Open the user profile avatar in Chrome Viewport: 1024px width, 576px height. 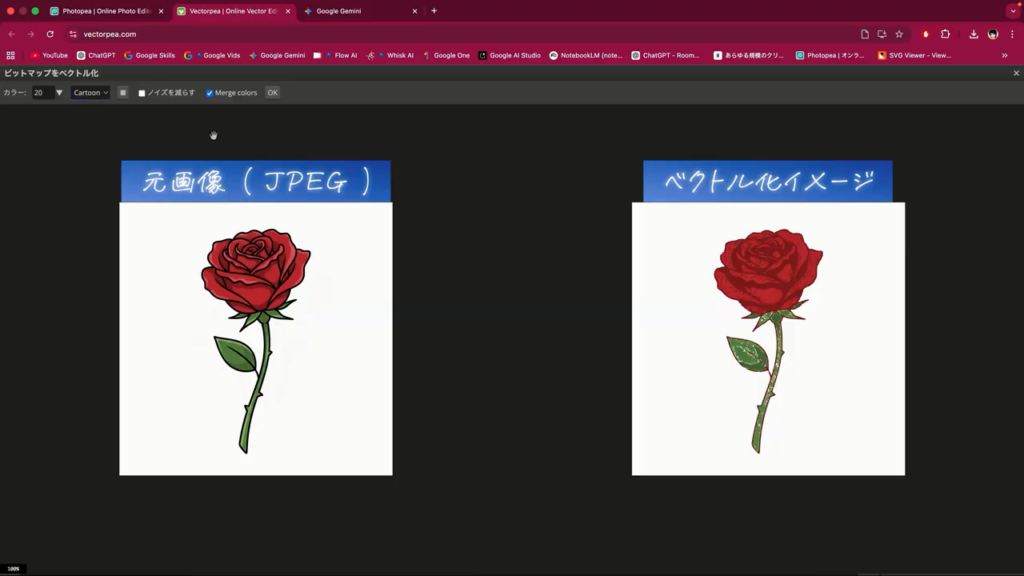[x=992, y=34]
